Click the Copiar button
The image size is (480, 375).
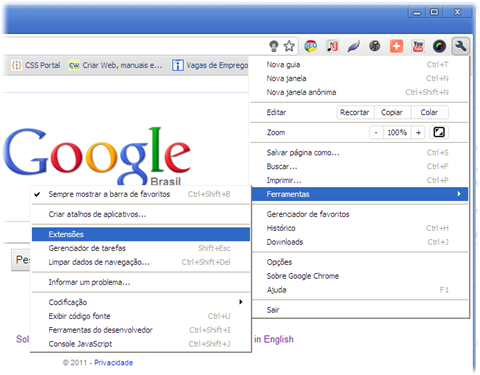pos(392,112)
